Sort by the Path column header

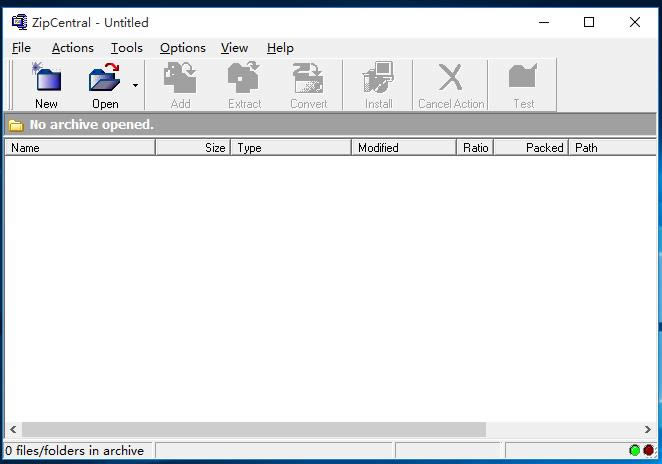[613, 148]
